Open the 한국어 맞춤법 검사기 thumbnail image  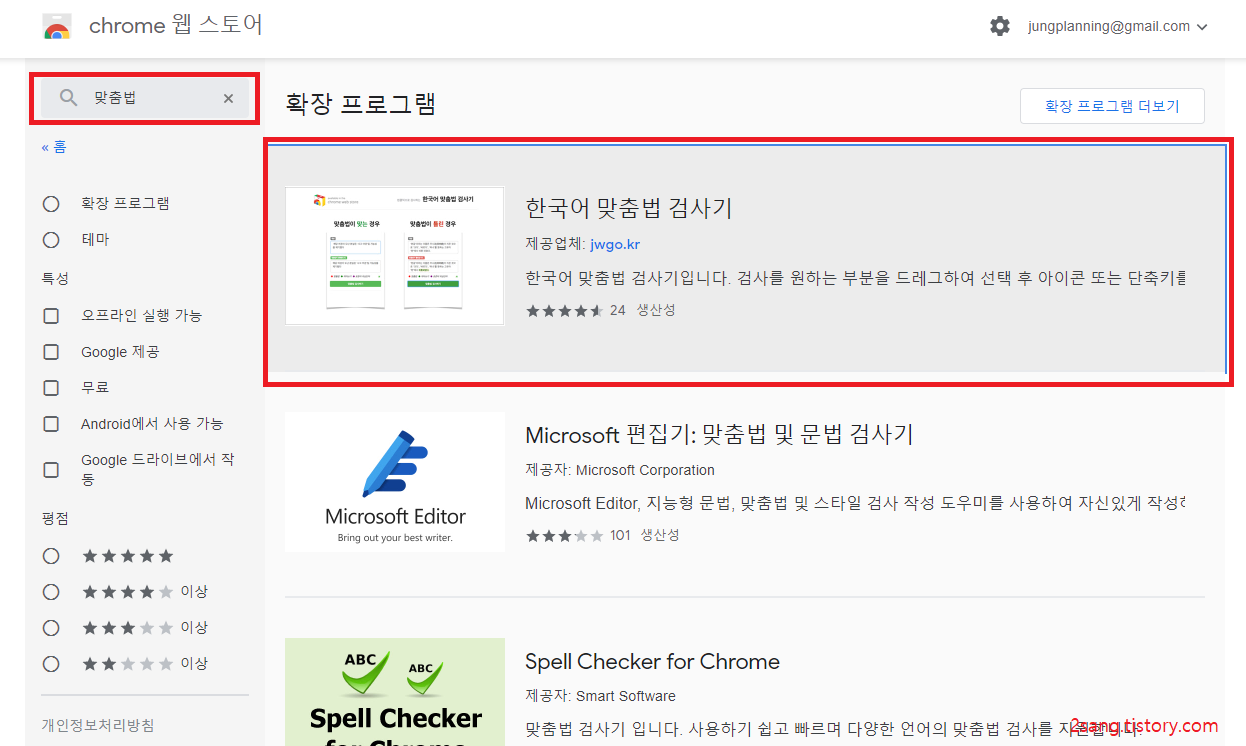click(395, 255)
